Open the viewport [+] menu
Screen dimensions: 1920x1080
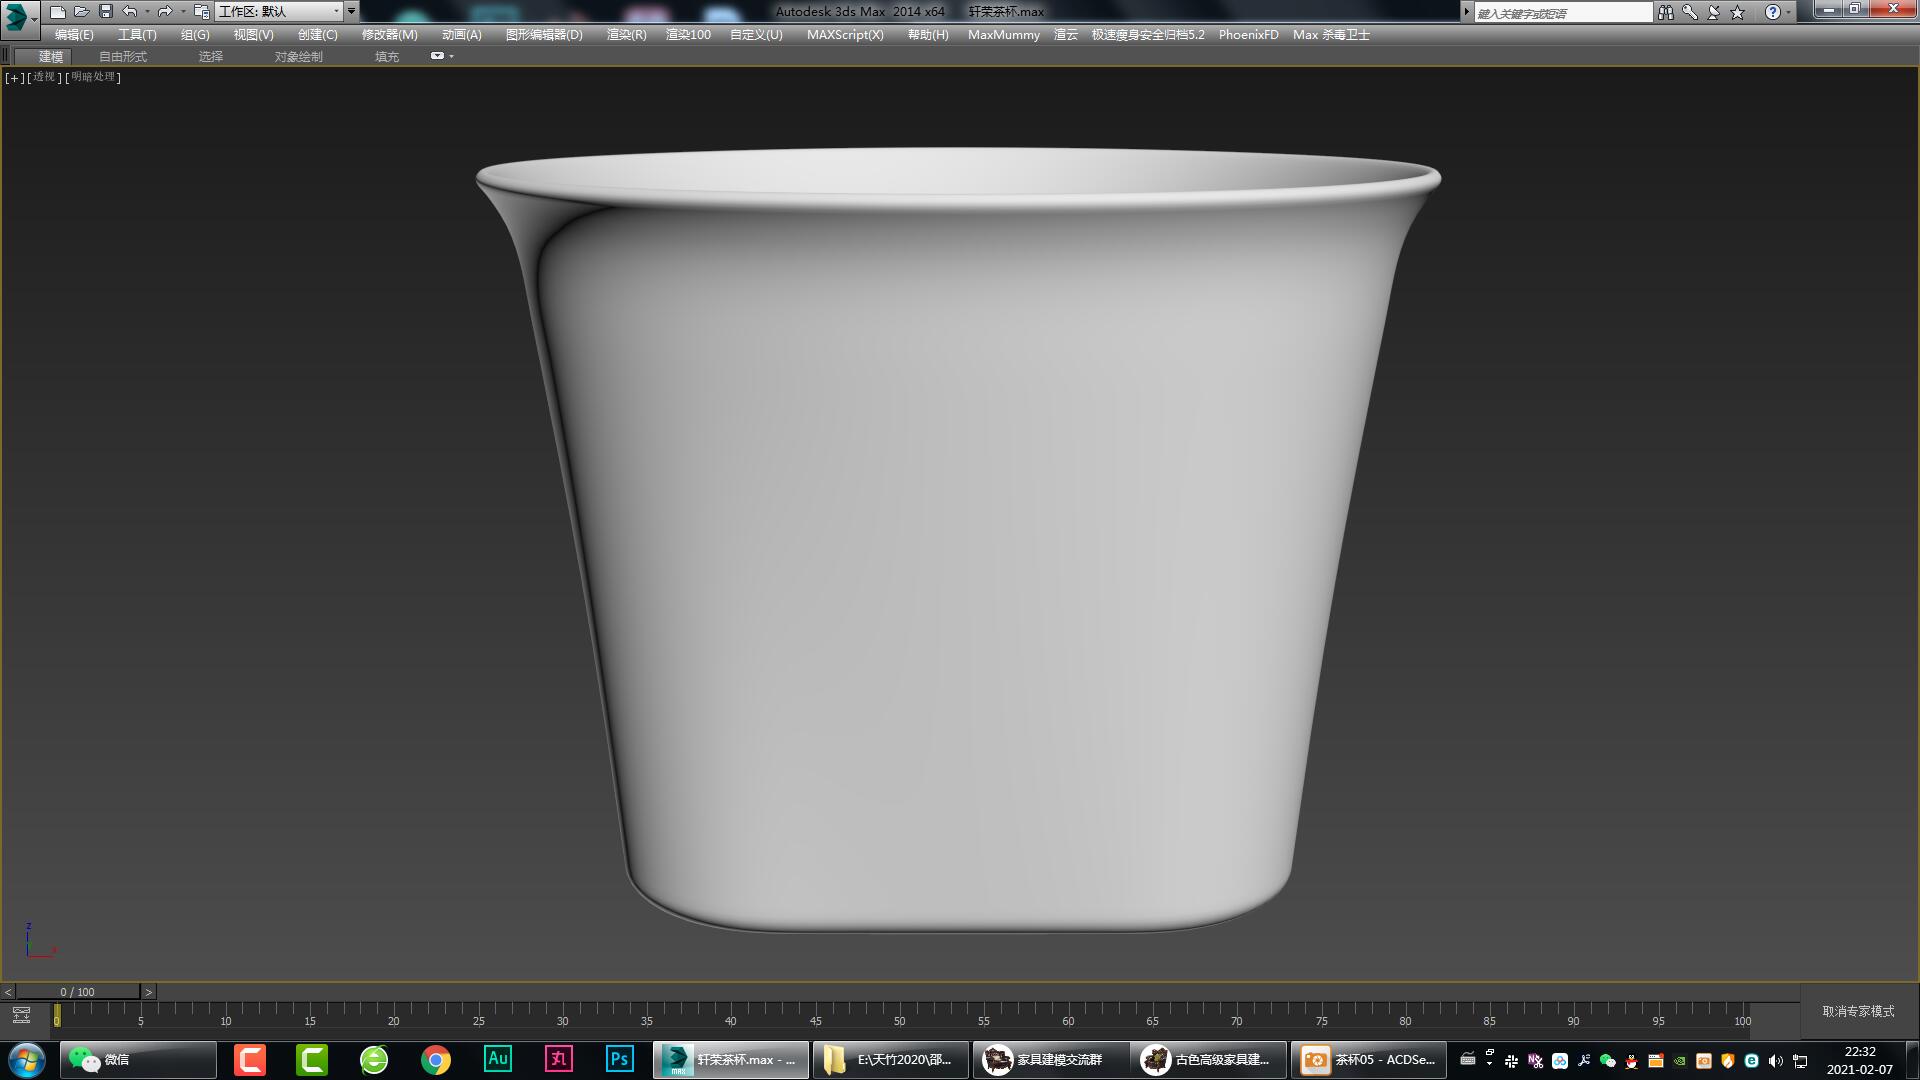[x=13, y=77]
